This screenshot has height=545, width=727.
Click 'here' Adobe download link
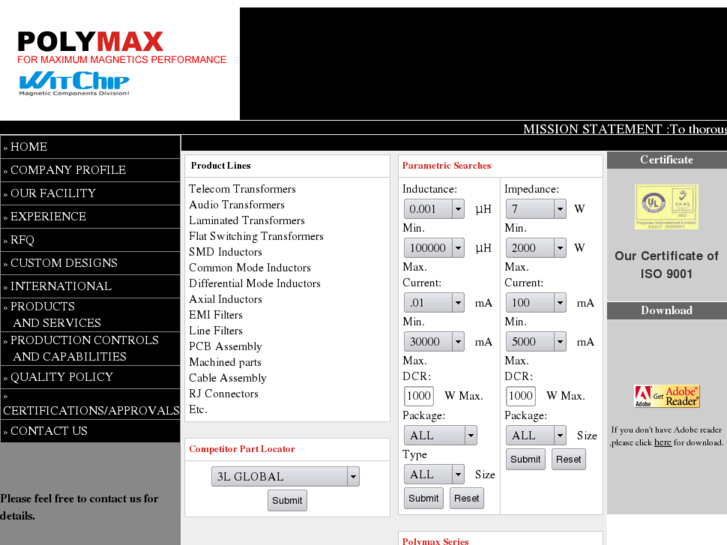click(x=663, y=442)
